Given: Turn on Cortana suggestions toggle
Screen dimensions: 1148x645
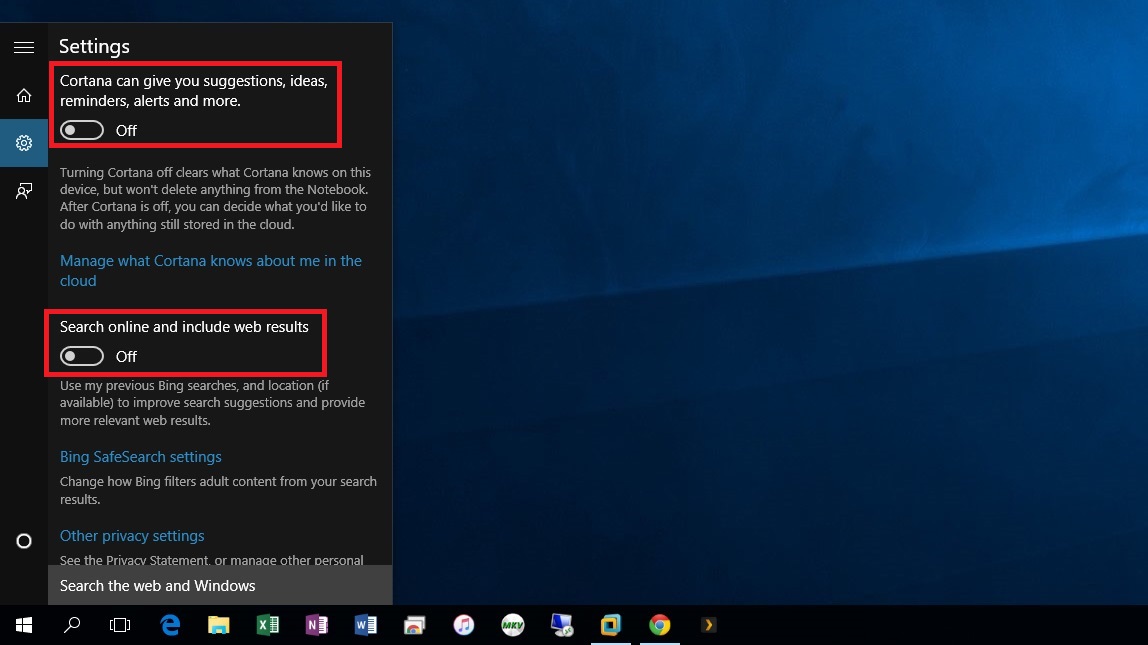Looking at the screenshot, I should pos(82,130).
